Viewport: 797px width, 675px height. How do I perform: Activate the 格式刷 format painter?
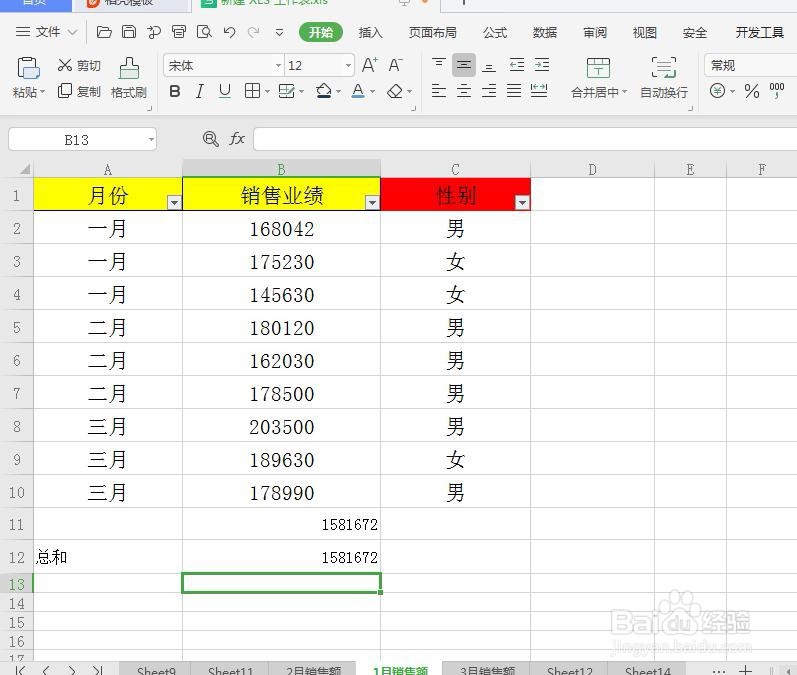(129, 78)
